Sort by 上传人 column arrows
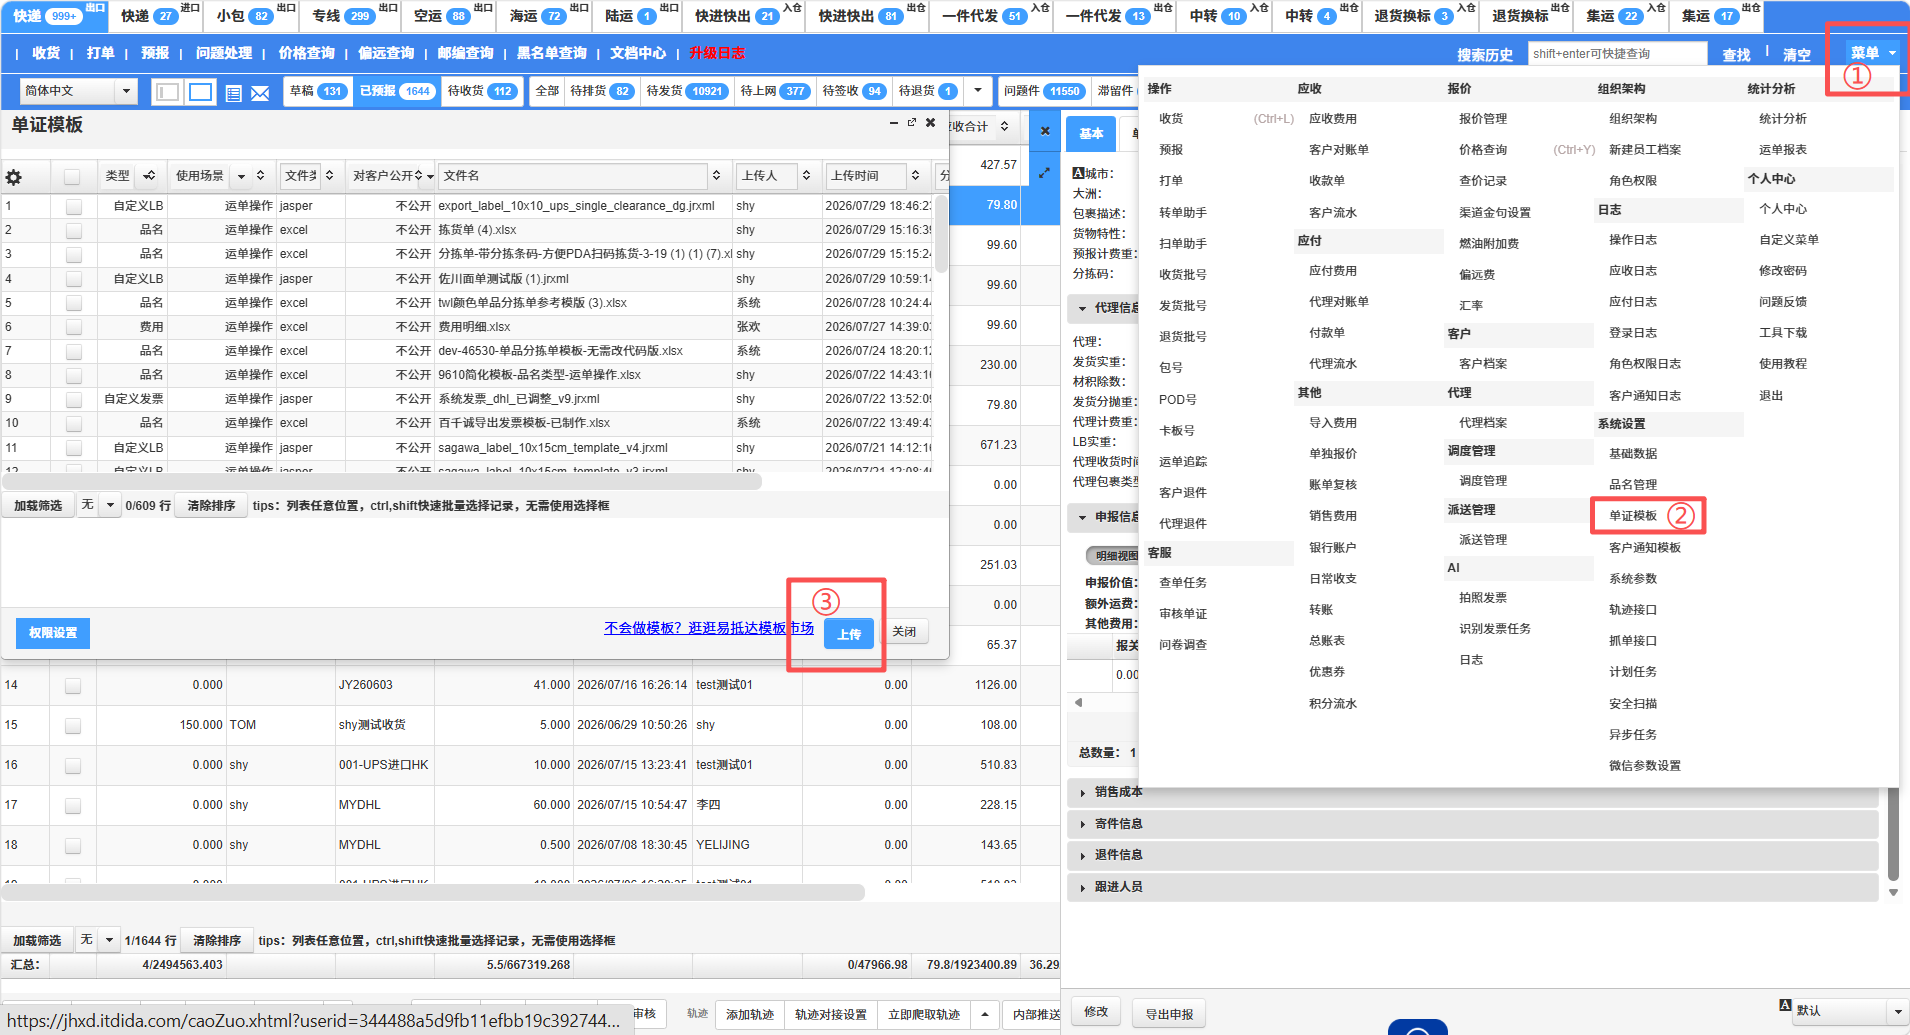Screen dimensions: 1910x1035 (806, 176)
